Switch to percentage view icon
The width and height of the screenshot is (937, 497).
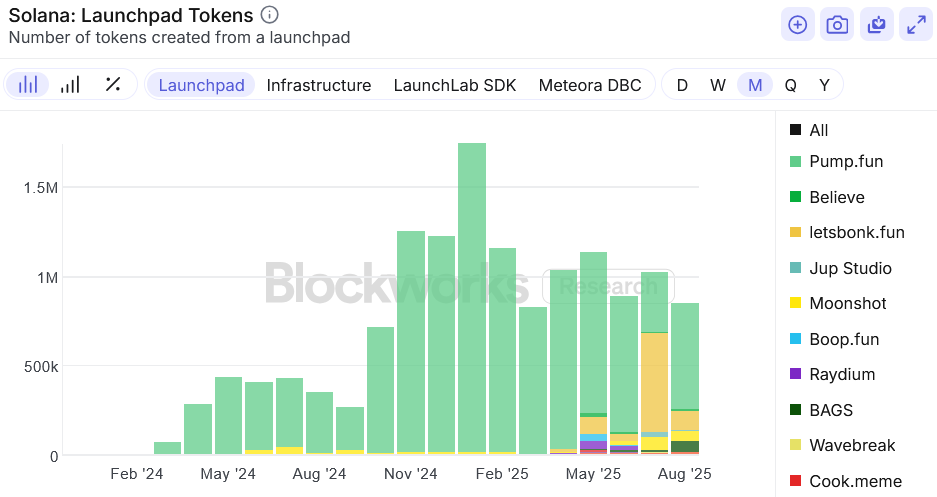click(x=113, y=85)
